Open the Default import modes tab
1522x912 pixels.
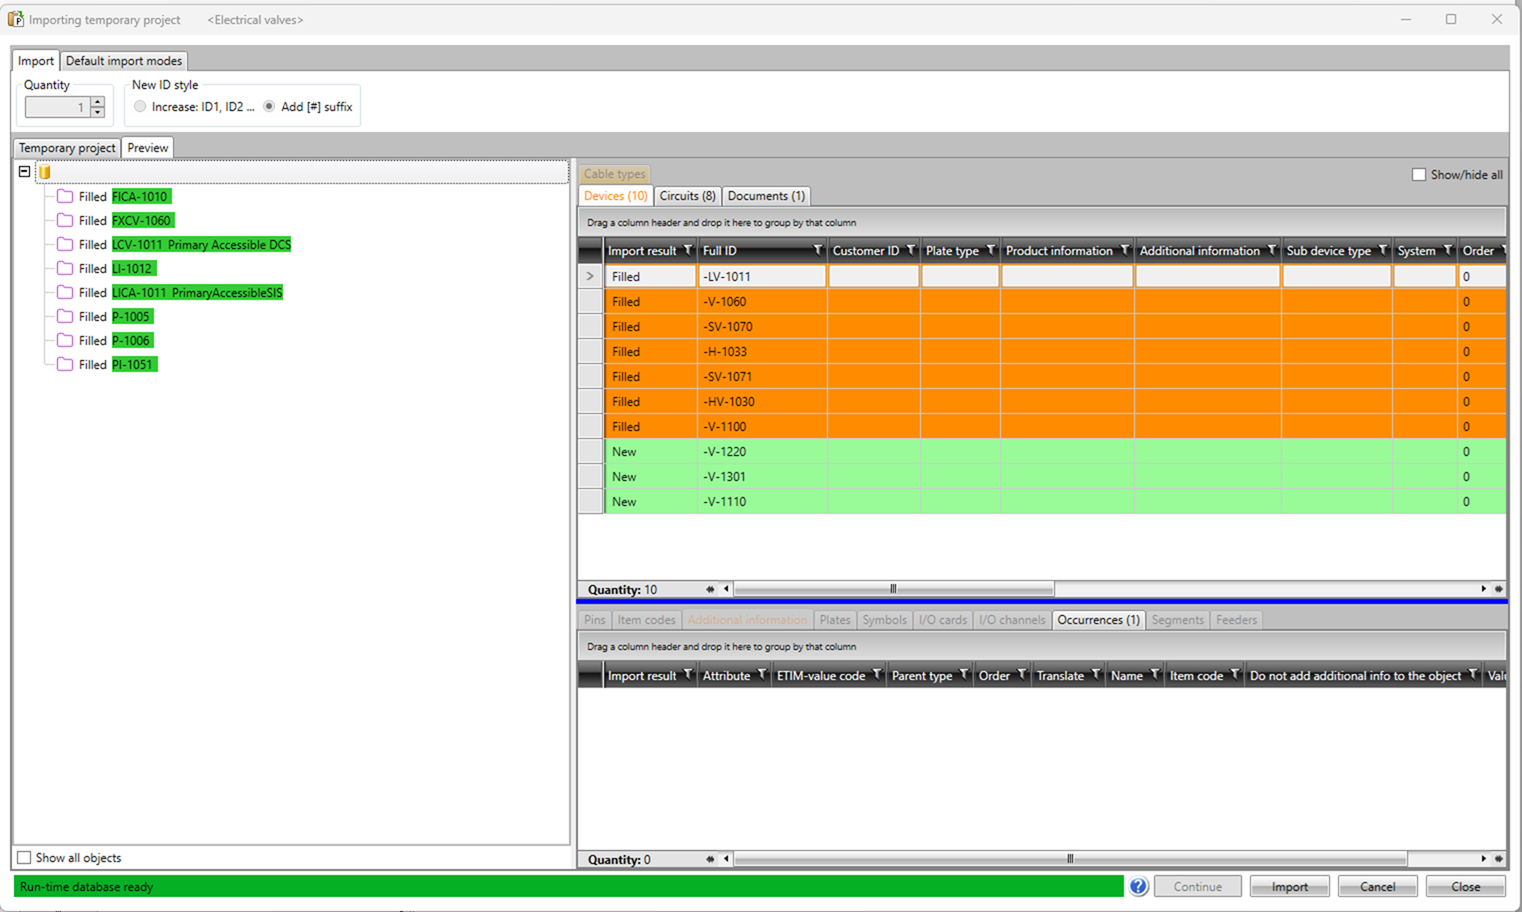click(124, 61)
